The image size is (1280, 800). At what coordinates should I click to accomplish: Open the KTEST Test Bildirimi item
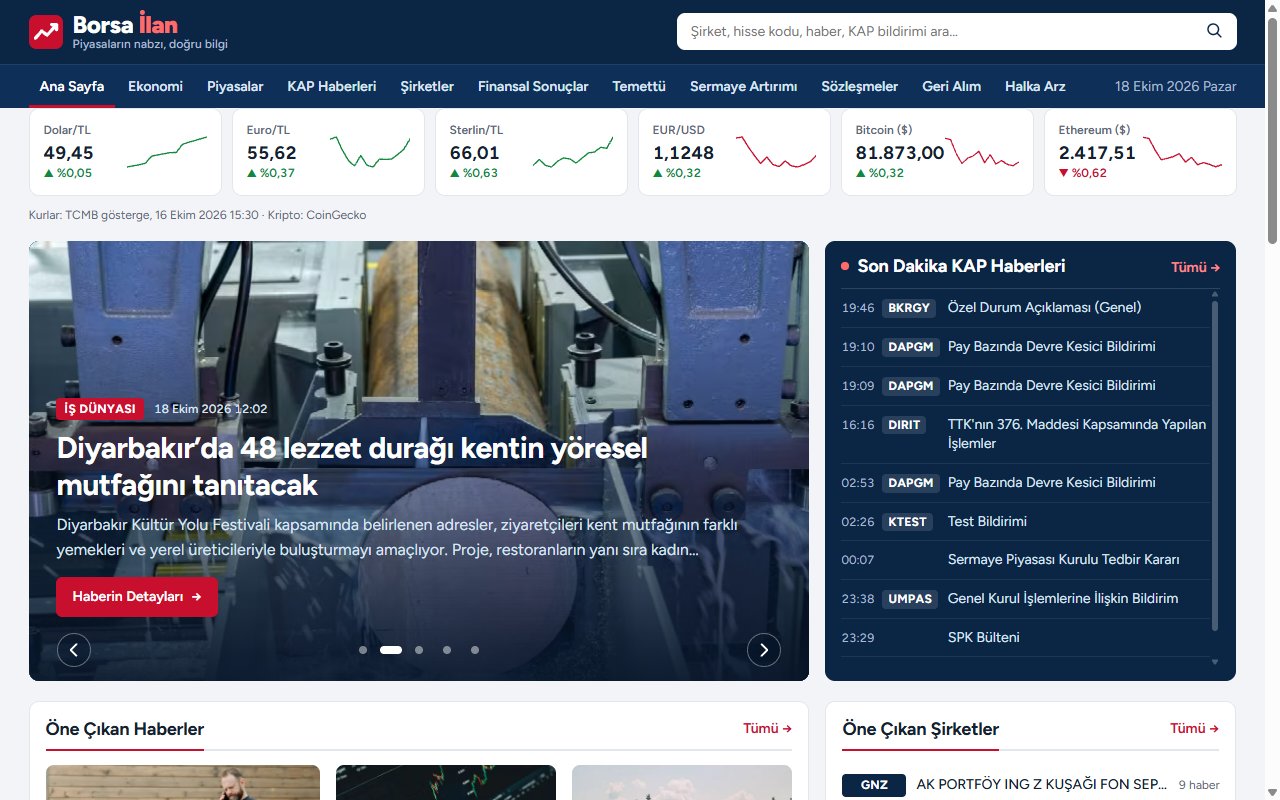[1025, 522]
